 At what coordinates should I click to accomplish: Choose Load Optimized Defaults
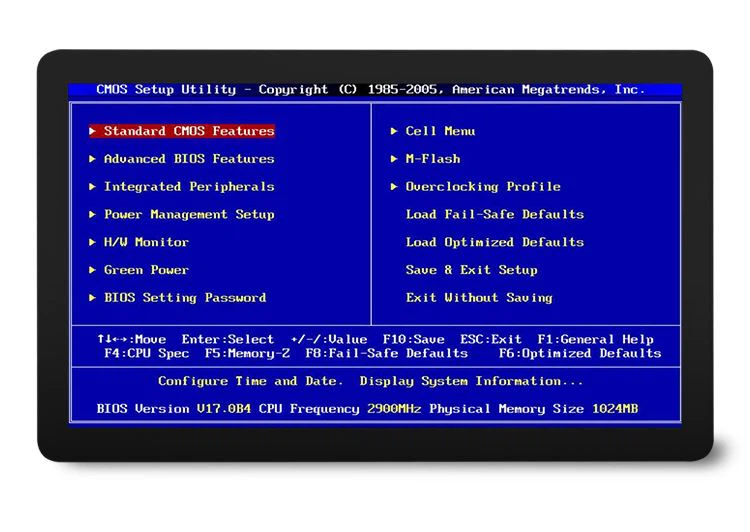494,242
